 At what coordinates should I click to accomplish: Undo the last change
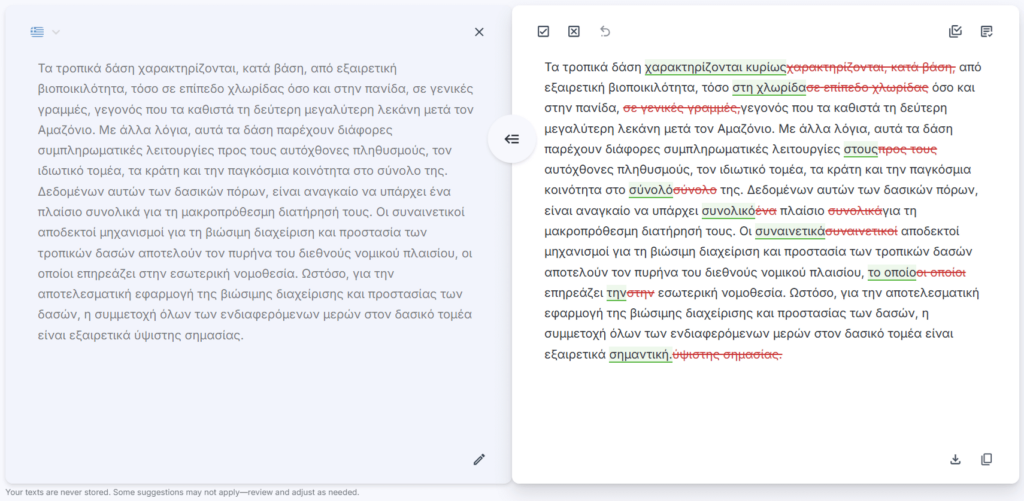[x=604, y=32]
